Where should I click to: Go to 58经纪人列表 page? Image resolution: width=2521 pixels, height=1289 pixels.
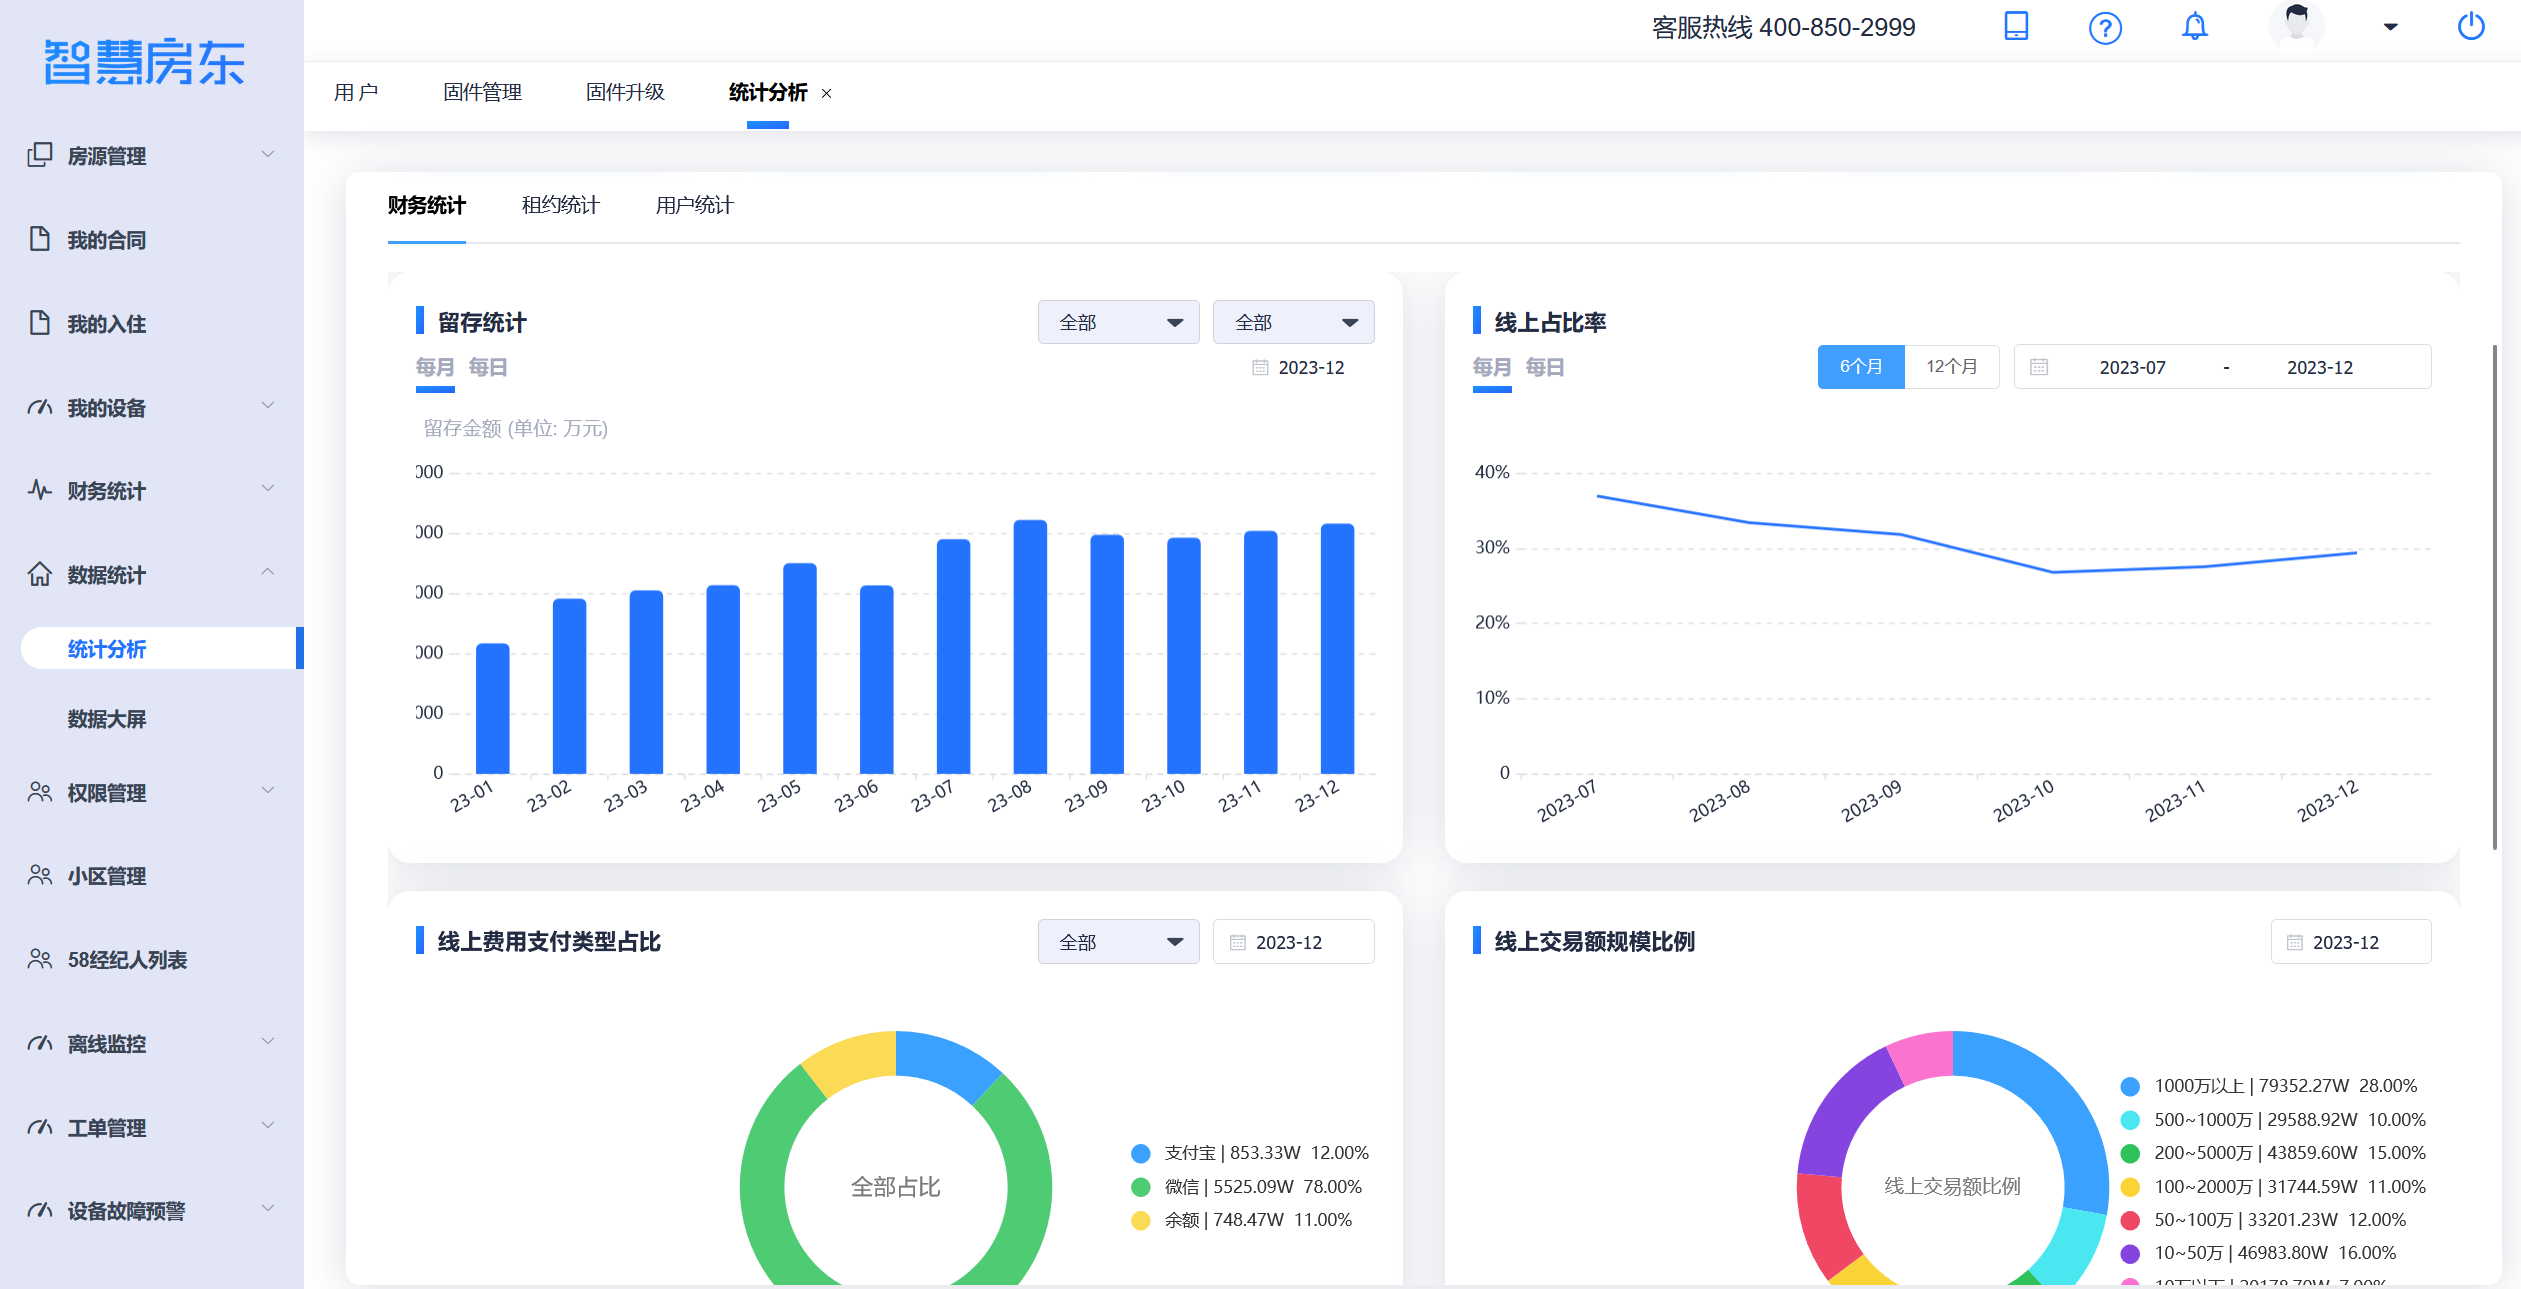click(127, 960)
